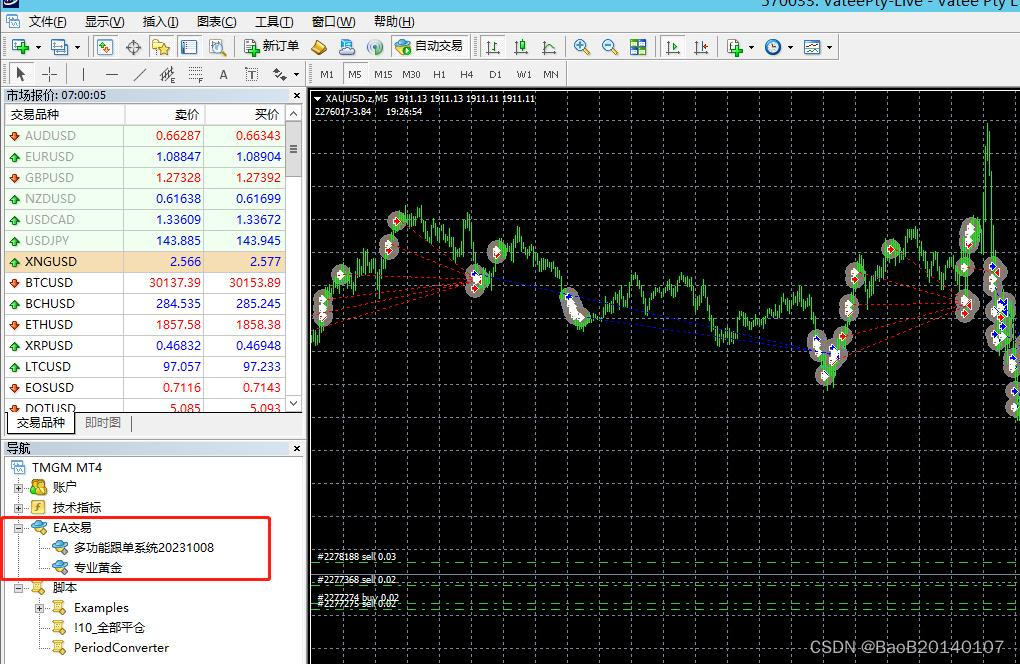
Task: Expand the Profiles dropdown arrow
Action: click(77, 47)
